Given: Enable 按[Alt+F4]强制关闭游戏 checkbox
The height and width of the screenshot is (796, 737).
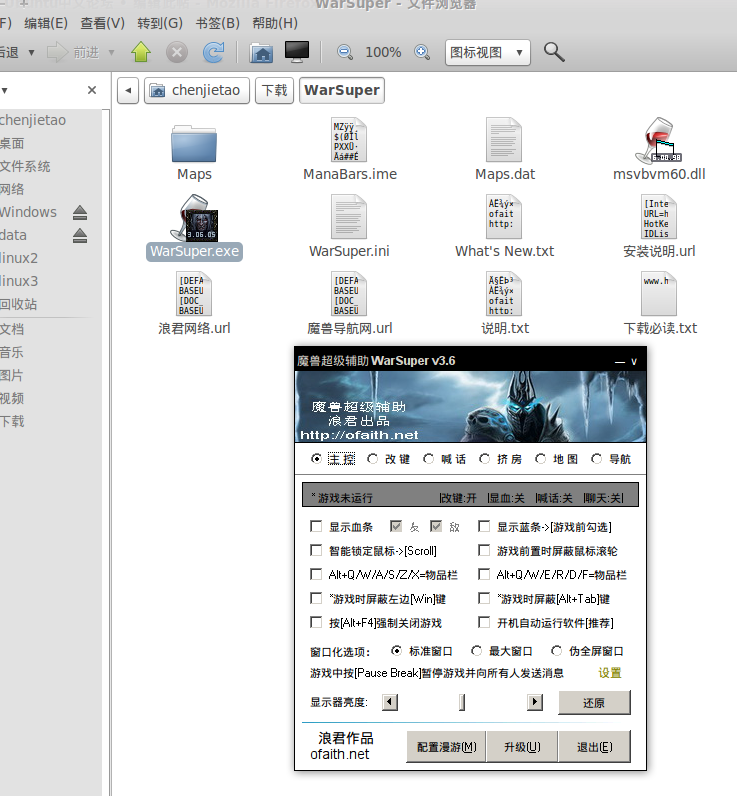Looking at the screenshot, I should coord(316,622).
